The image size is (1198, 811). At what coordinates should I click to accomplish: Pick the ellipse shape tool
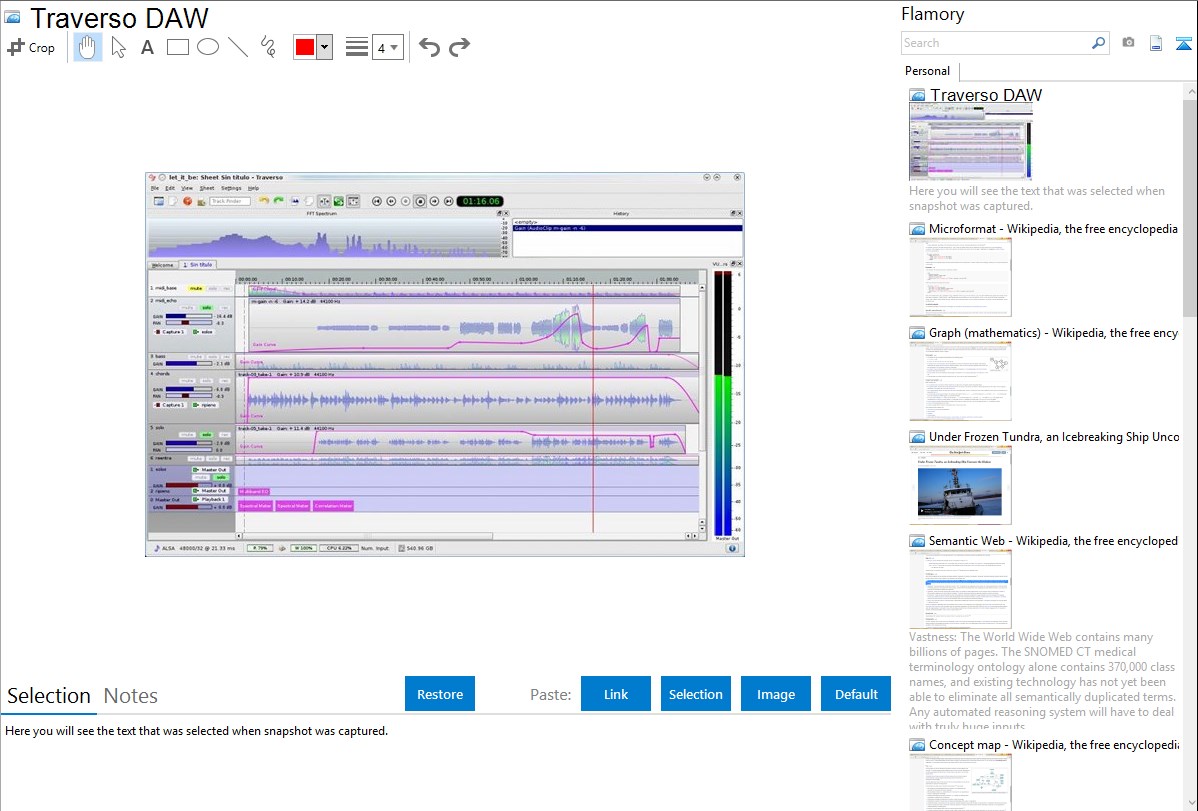tap(207, 47)
